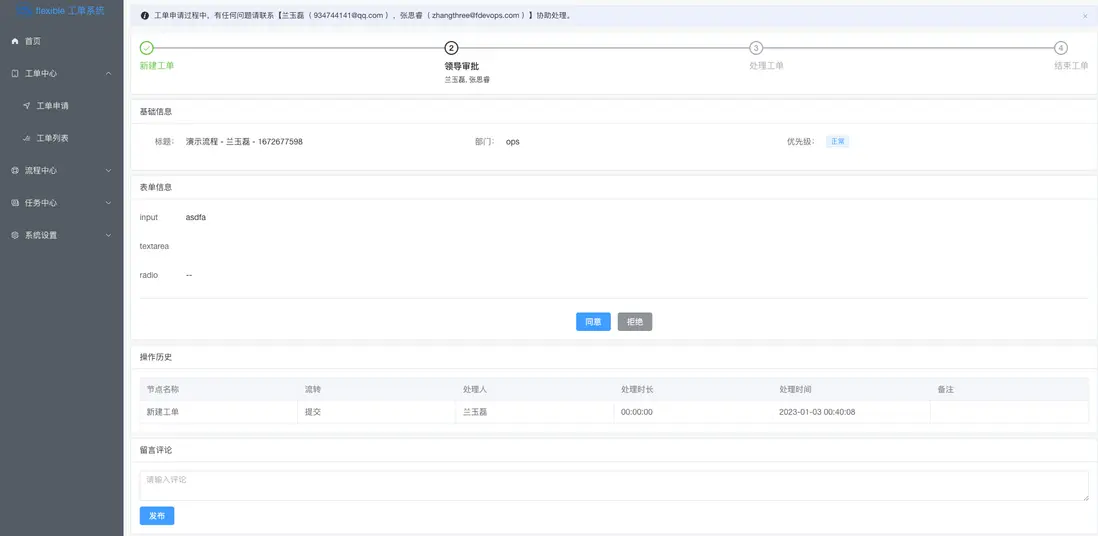Expand the 任务中心 menu chevron
The height and width of the screenshot is (536, 1098).
[x=109, y=203]
